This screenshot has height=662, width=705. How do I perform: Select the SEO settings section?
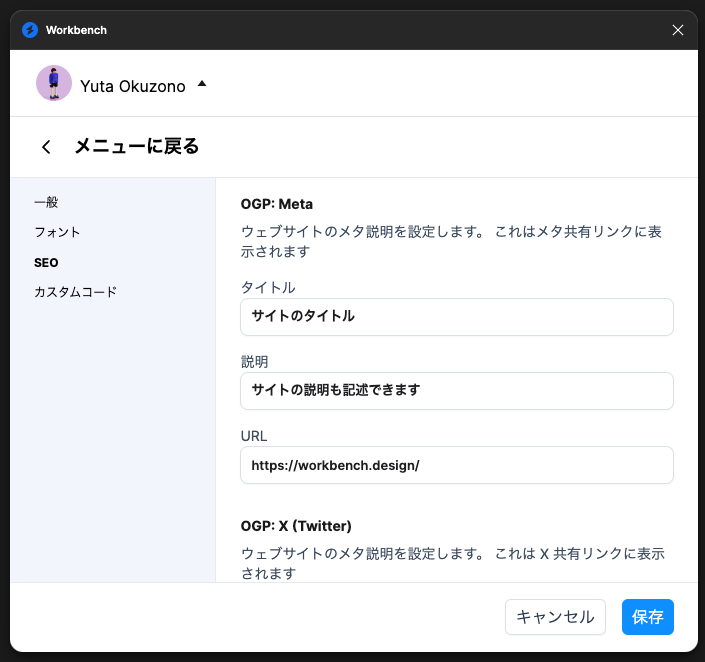pyautogui.click(x=46, y=263)
